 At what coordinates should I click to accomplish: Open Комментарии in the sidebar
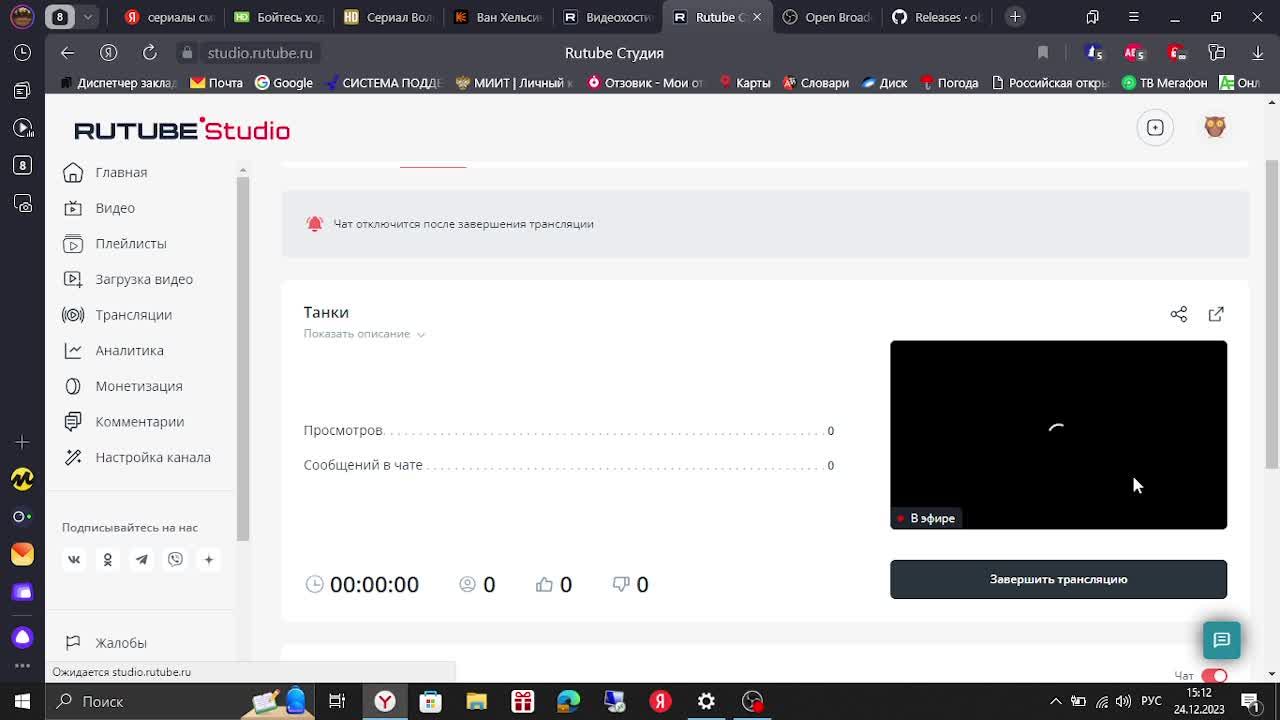click(x=140, y=422)
